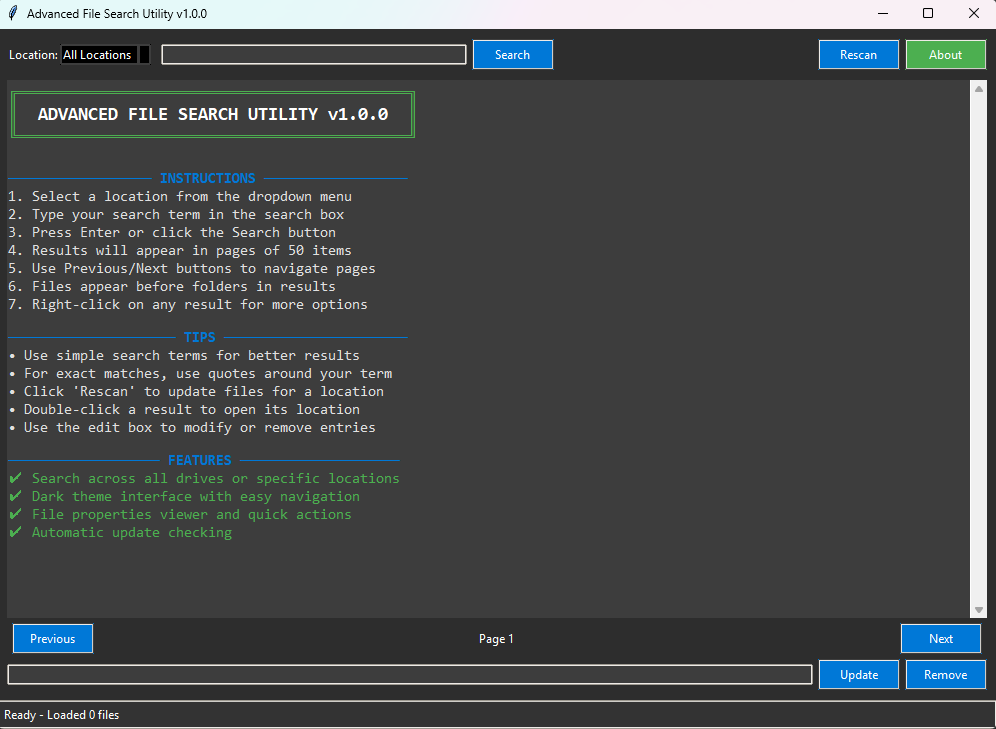Maximize the application window
Viewport: 996px width, 729px height.
pyautogui.click(x=927, y=14)
